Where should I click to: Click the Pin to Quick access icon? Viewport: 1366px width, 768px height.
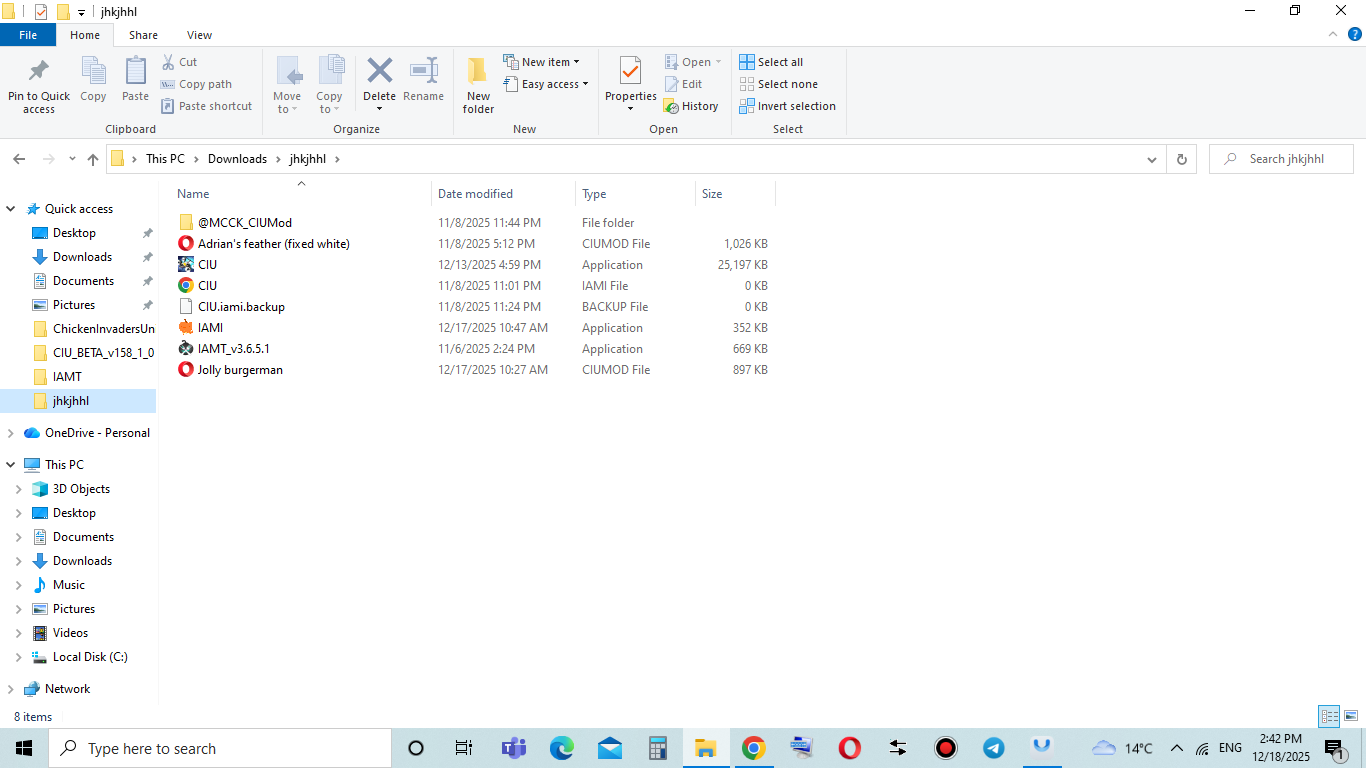[x=39, y=73]
